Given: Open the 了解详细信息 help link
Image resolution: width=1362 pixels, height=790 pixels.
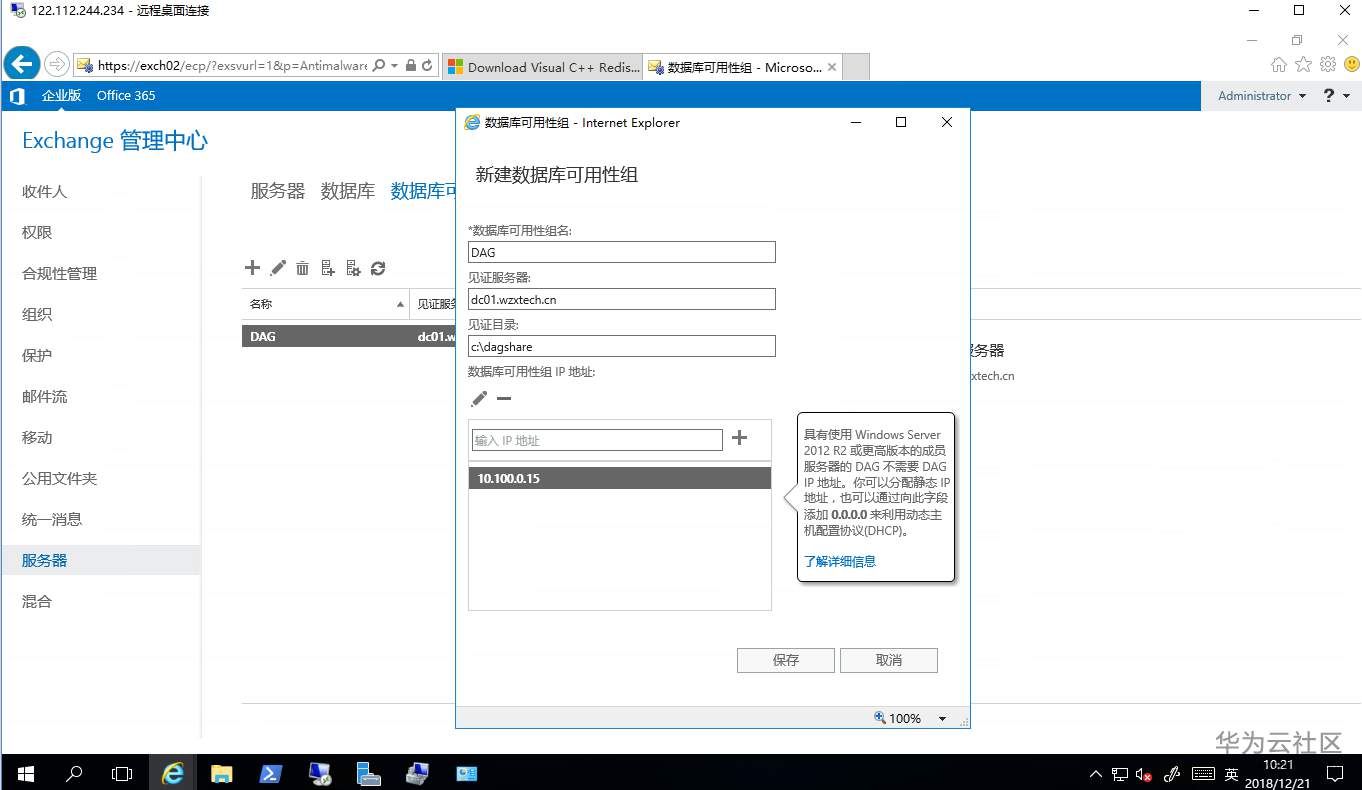Looking at the screenshot, I should coord(840,561).
